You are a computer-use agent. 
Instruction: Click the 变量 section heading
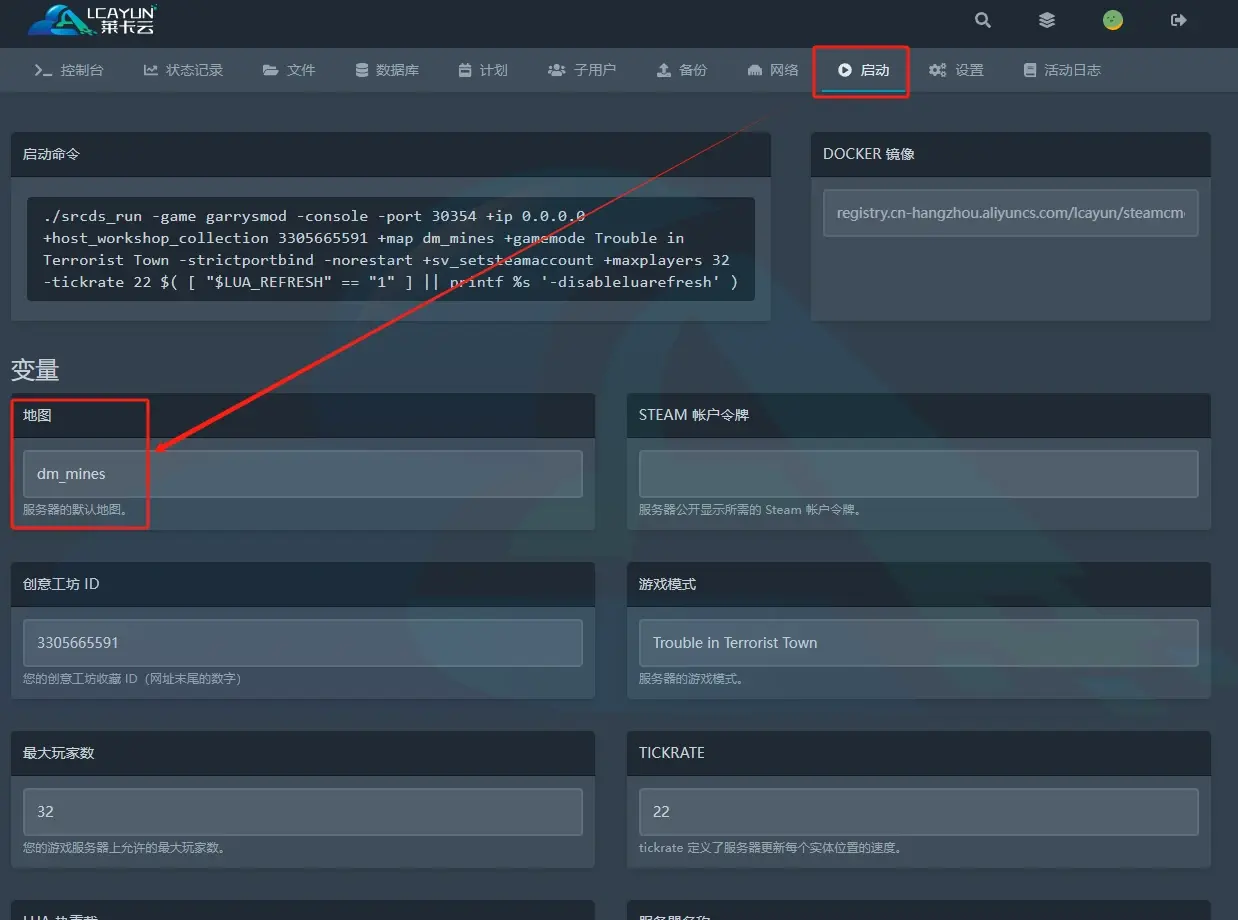pos(35,370)
